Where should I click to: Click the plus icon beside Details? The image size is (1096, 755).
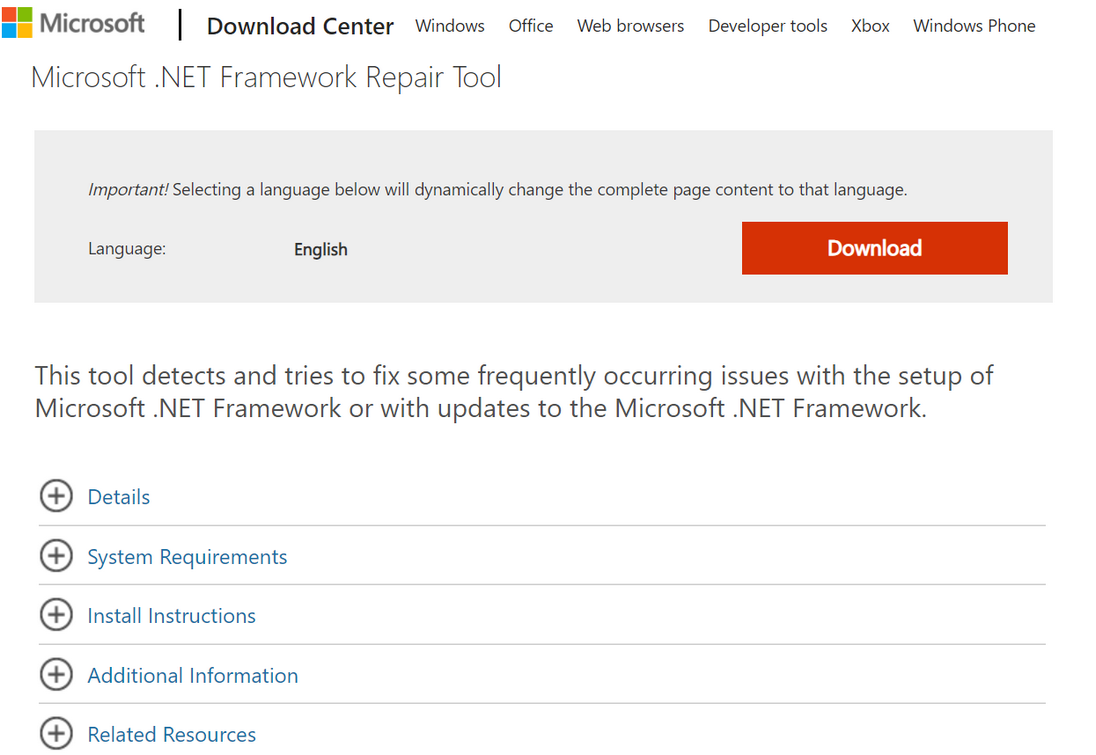pos(56,497)
